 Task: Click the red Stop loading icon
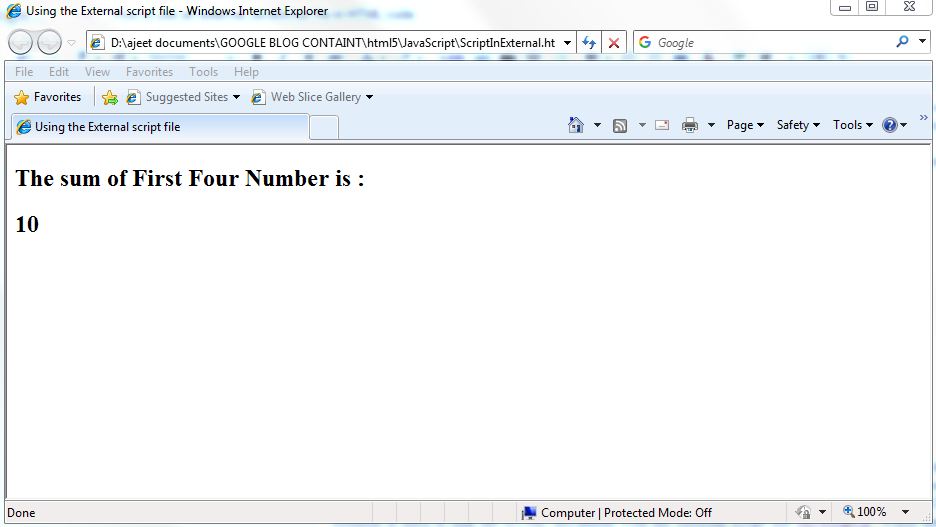click(614, 43)
